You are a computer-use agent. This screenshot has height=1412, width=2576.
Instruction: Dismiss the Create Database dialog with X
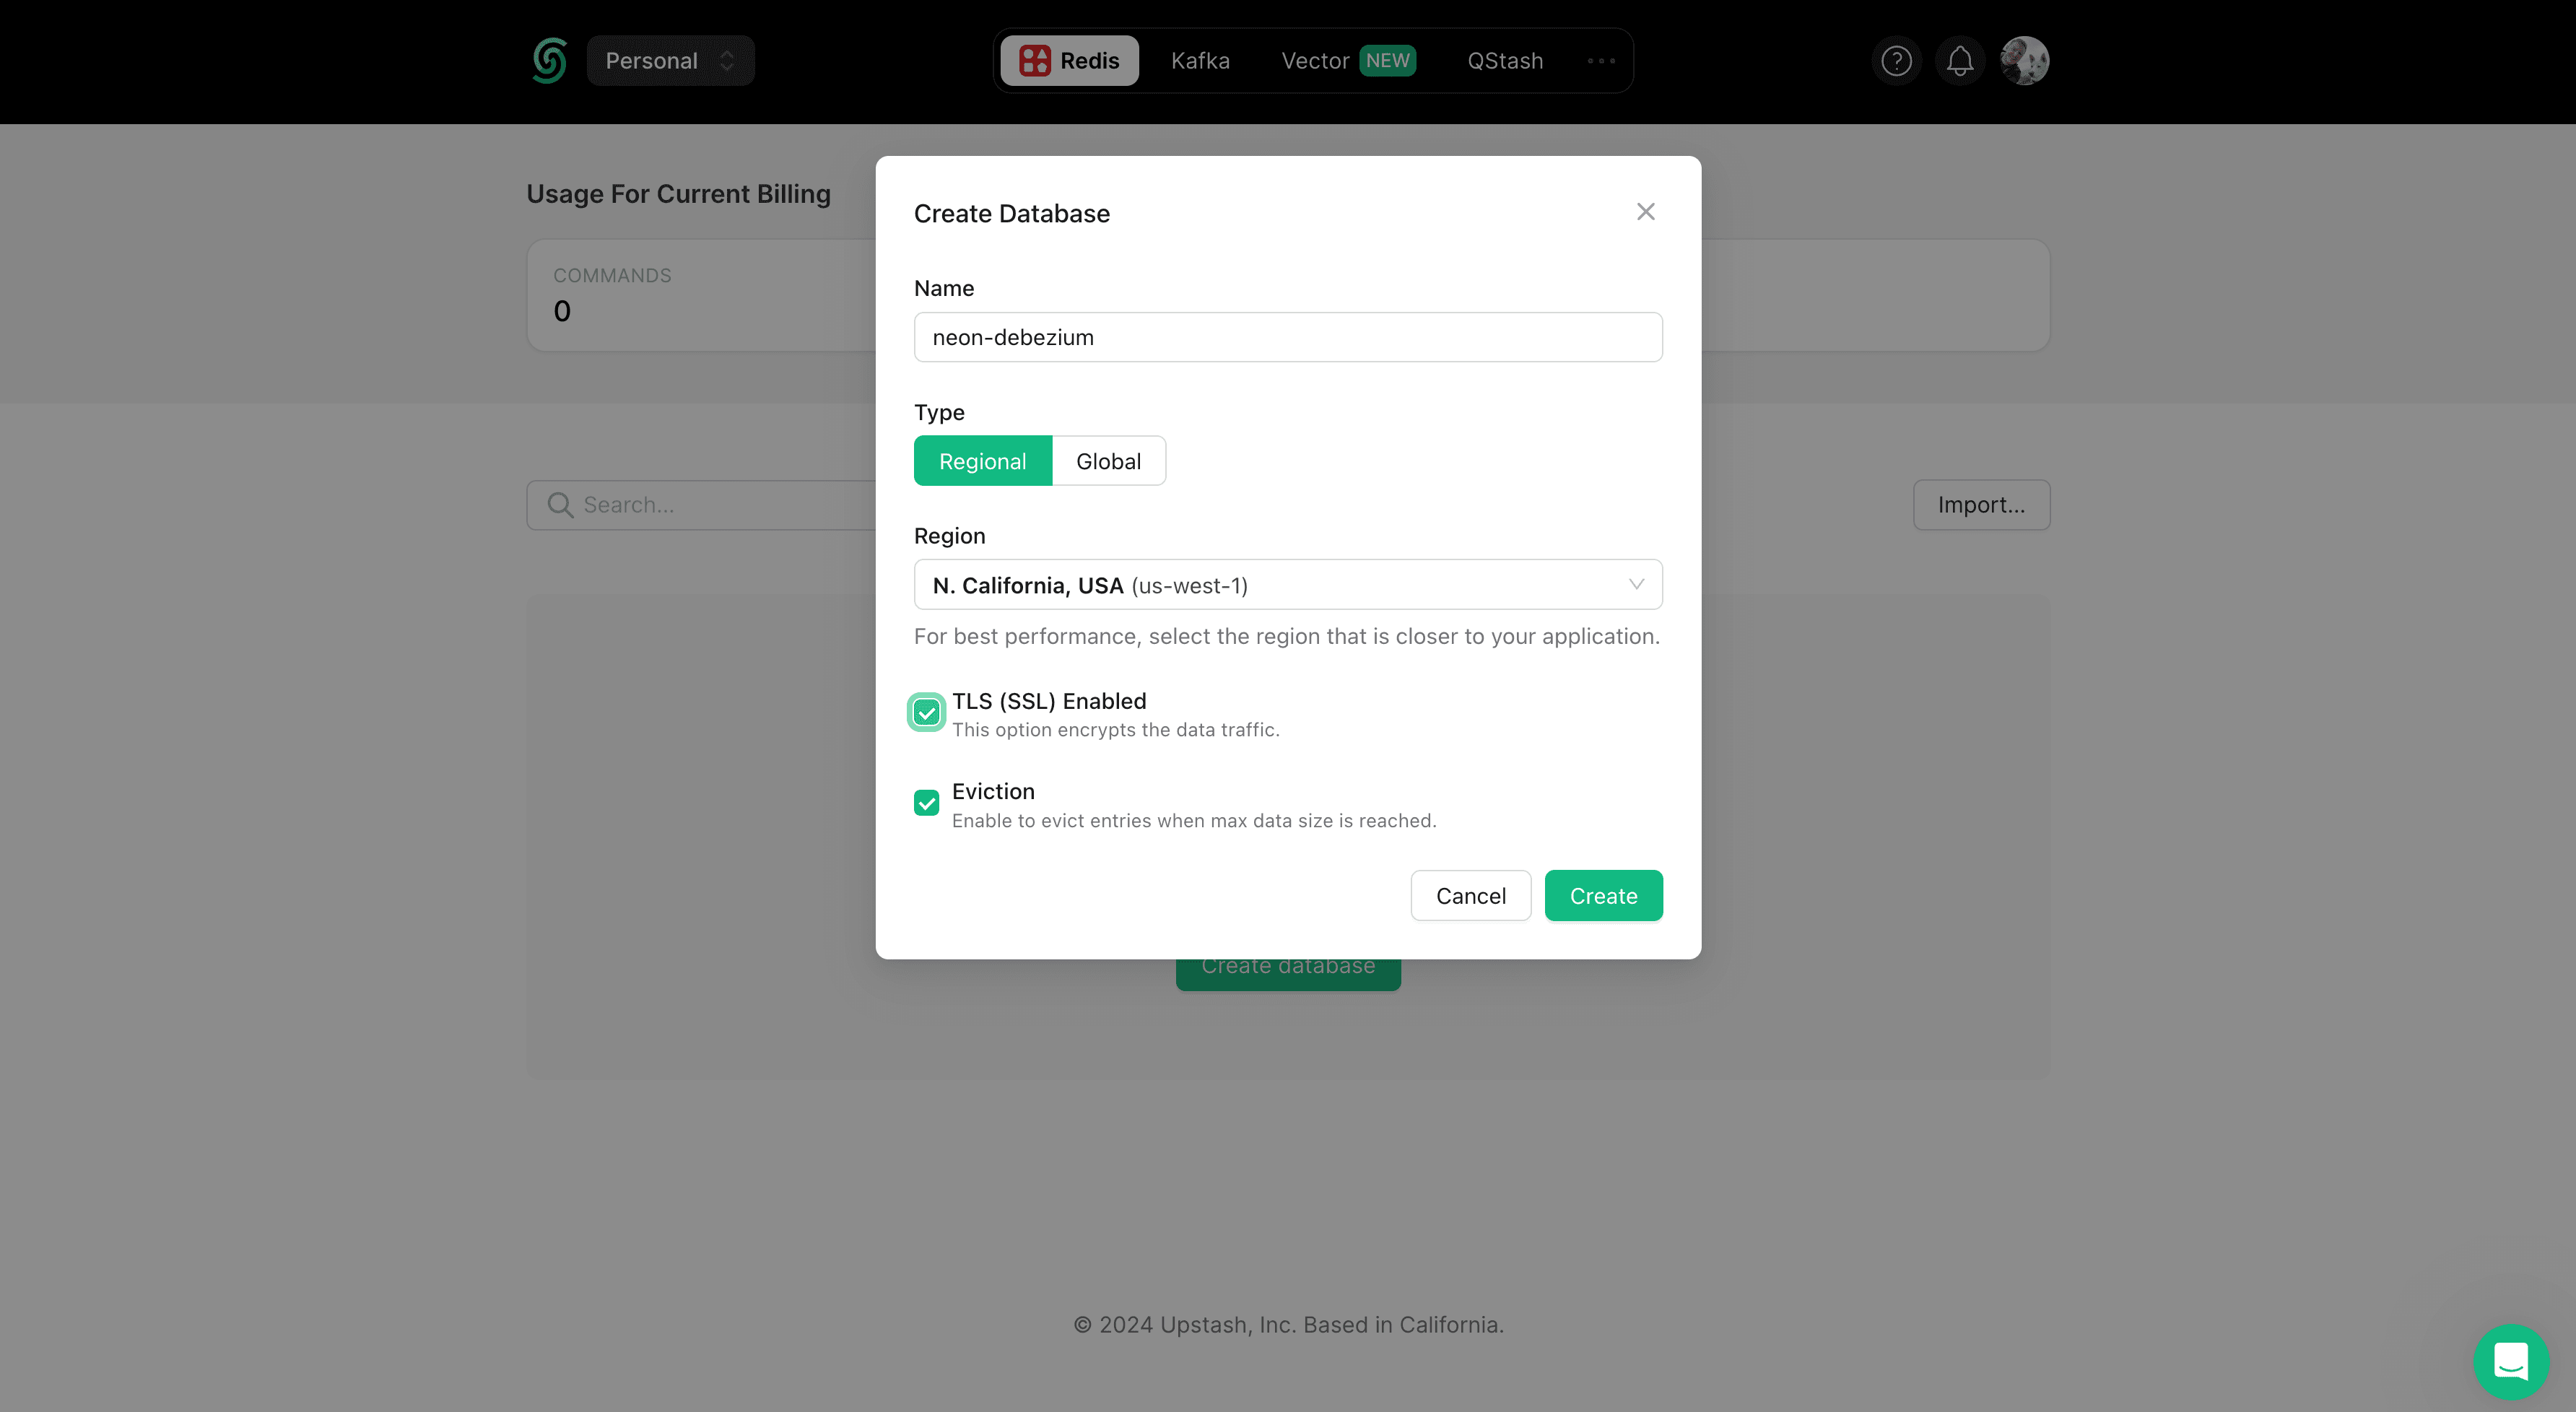[x=1645, y=211]
